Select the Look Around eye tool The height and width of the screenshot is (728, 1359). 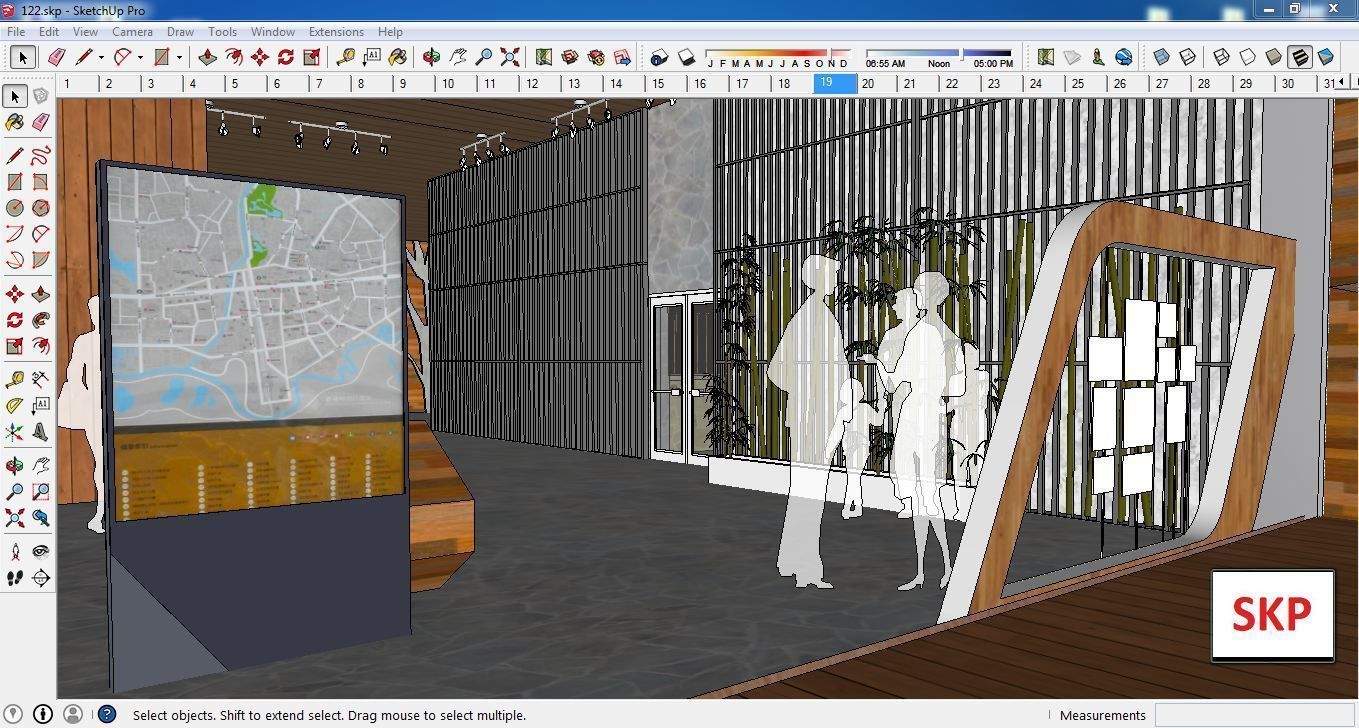click(x=40, y=552)
